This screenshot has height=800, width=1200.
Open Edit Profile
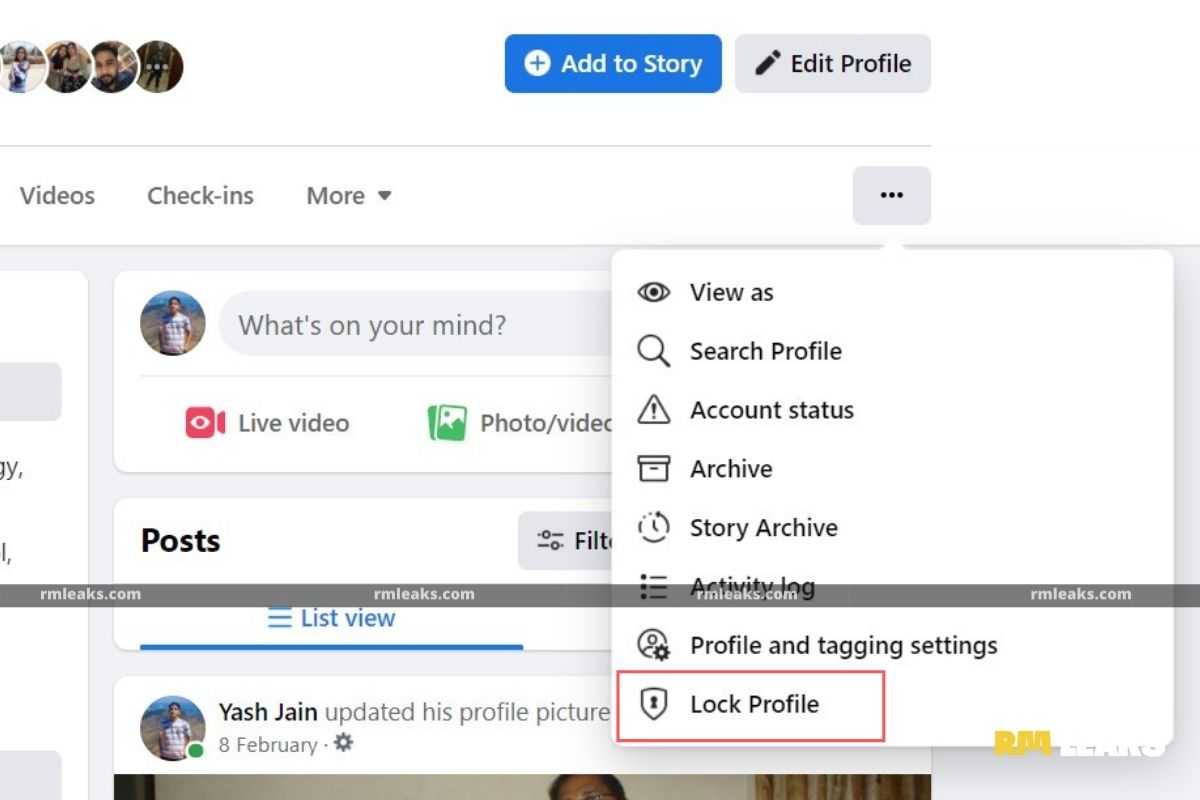click(x=833, y=63)
